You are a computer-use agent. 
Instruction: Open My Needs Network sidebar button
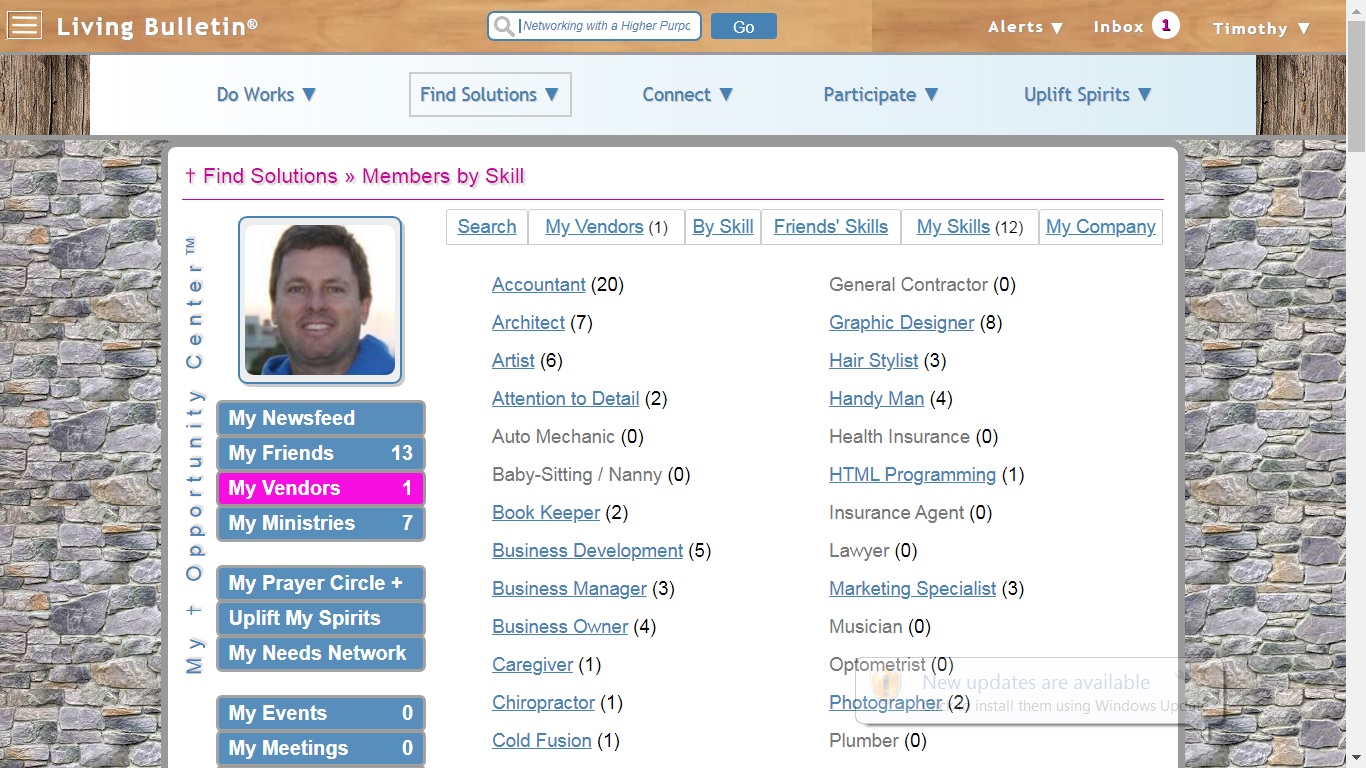pyautogui.click(x=321, y=653)
